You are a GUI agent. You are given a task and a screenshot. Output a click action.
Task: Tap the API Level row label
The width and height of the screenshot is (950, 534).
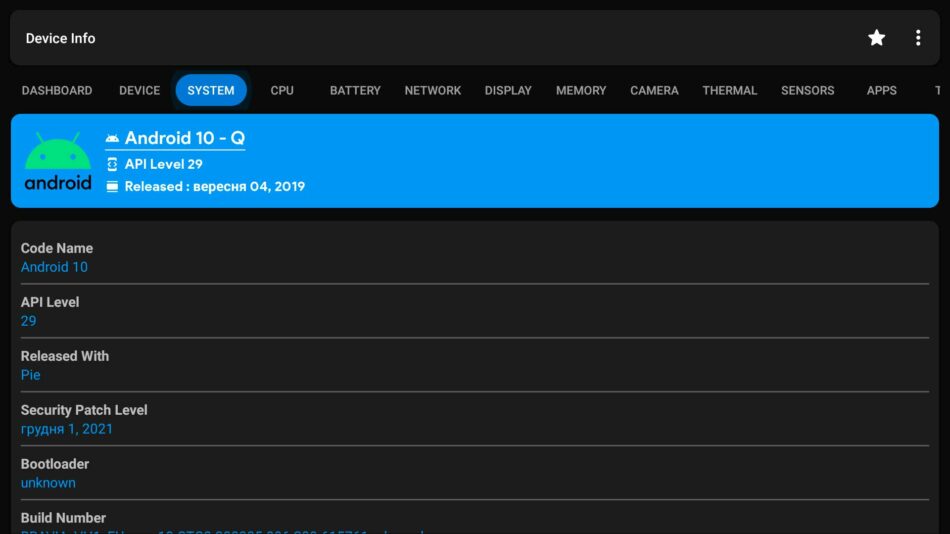click(x=50, y=302)
